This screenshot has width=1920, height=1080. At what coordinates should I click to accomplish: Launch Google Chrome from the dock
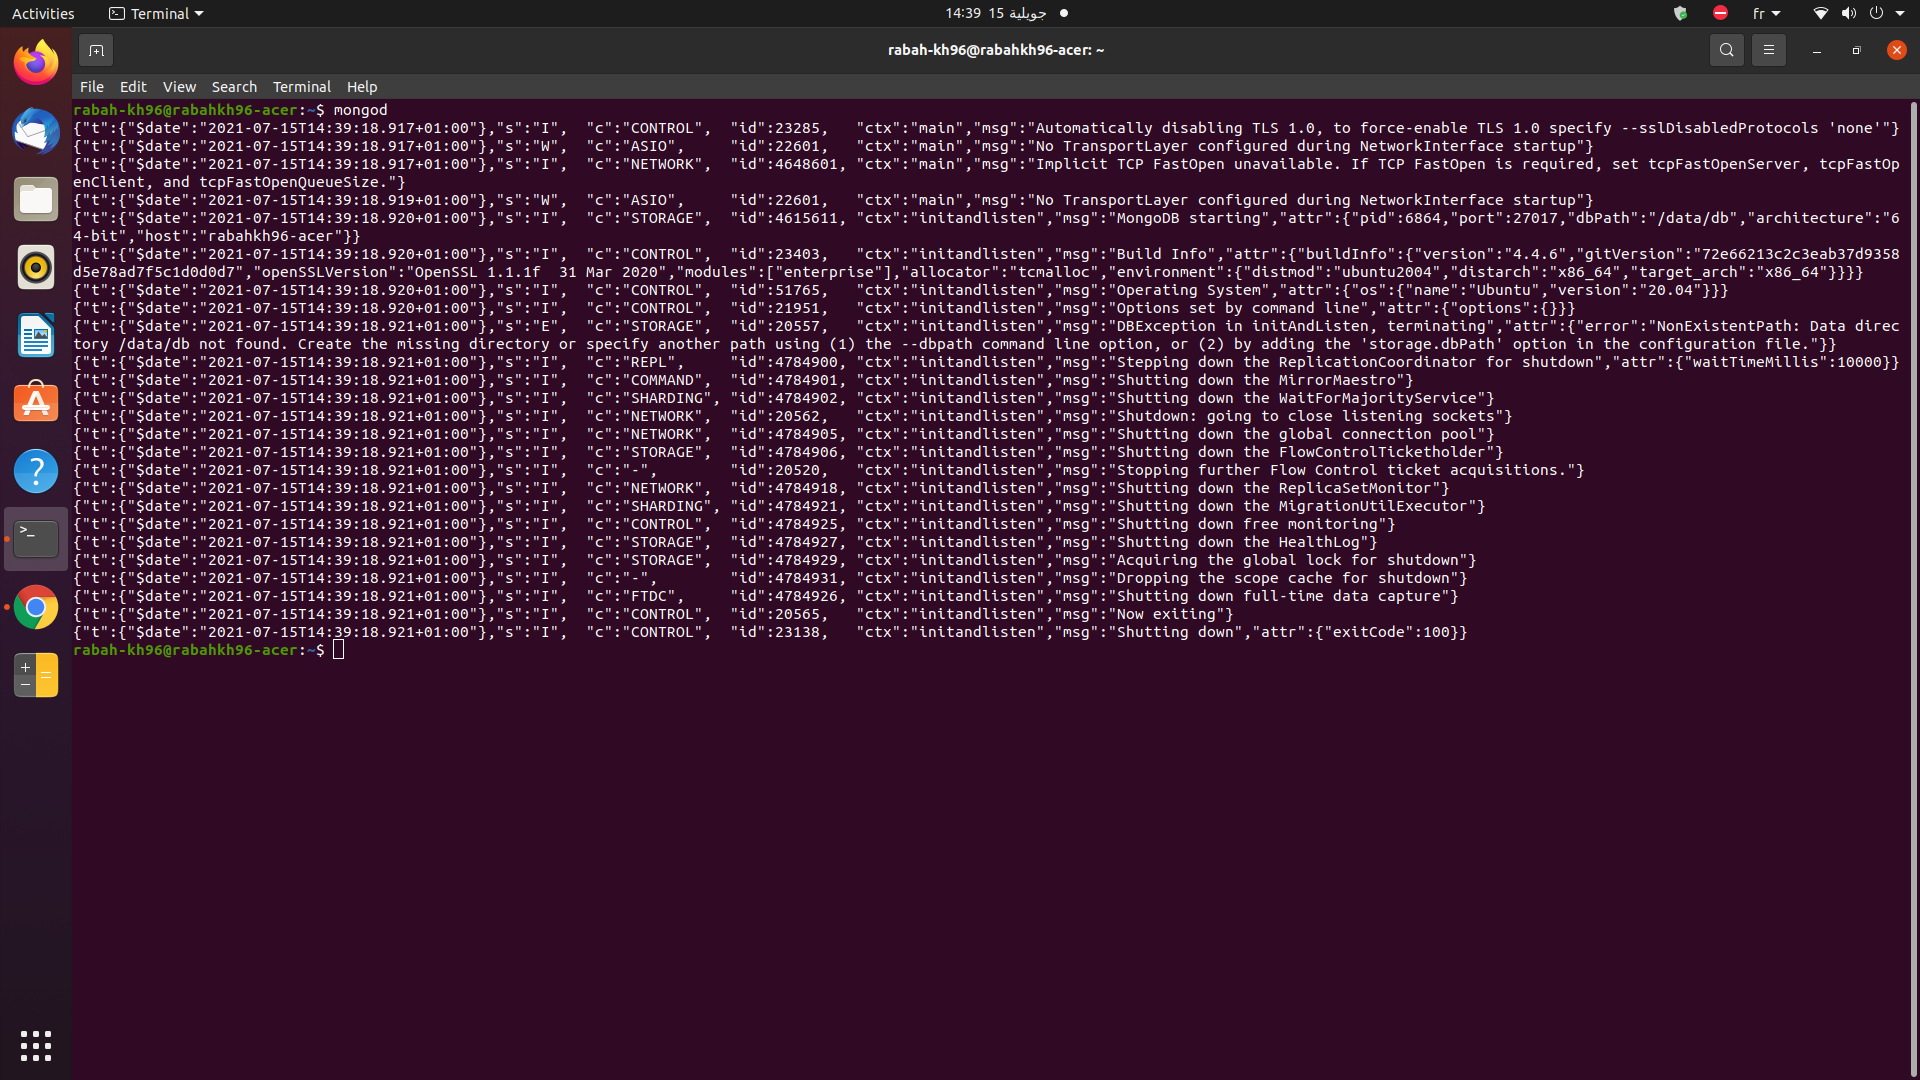(36, 608)
